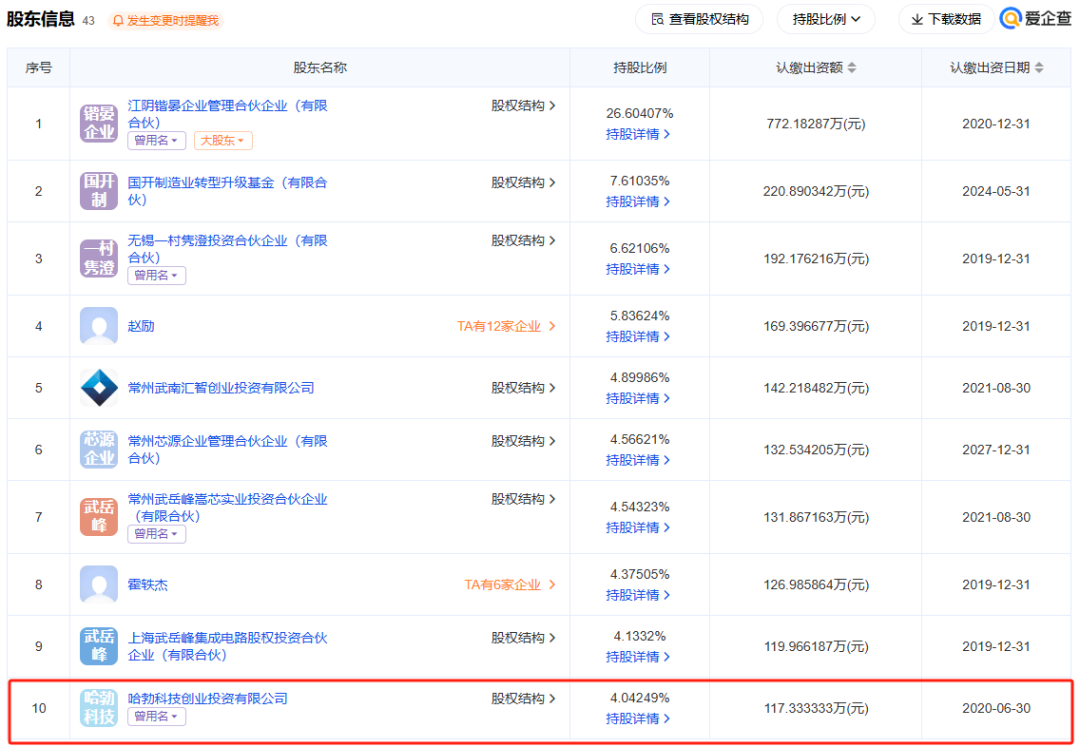Open 持股详情 under 4.89986%
Viewport: 1080px width, 747px height.
[638, 399]
